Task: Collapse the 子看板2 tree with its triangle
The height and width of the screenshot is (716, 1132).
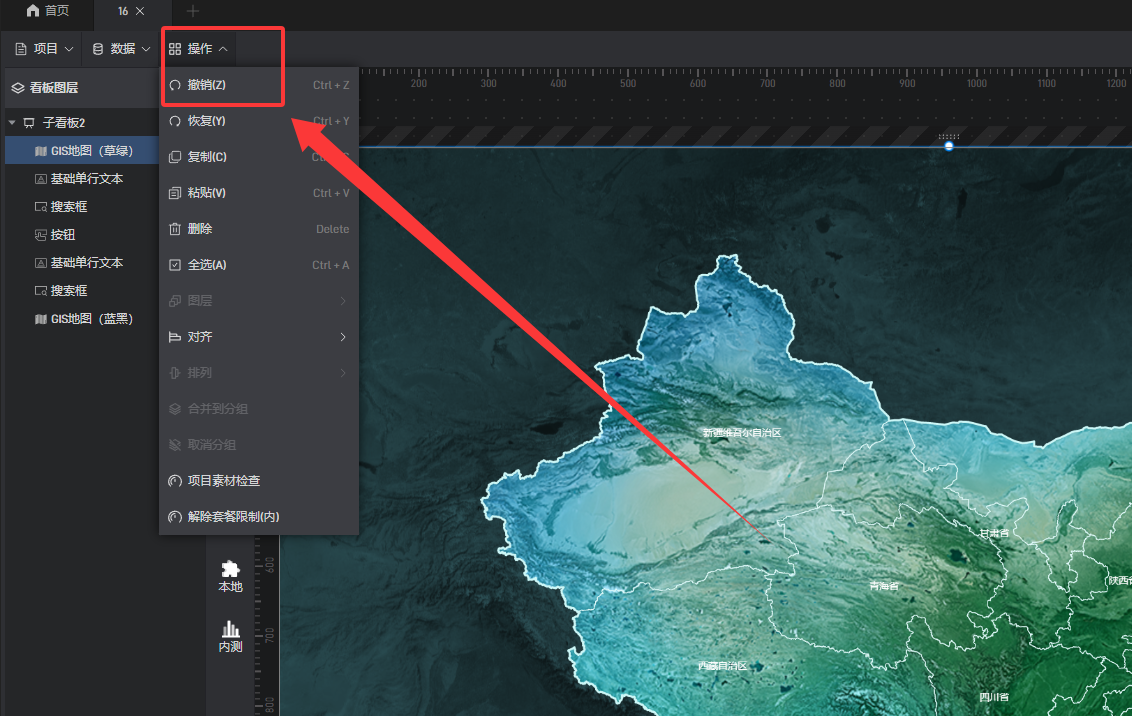Action: point(12,123)
